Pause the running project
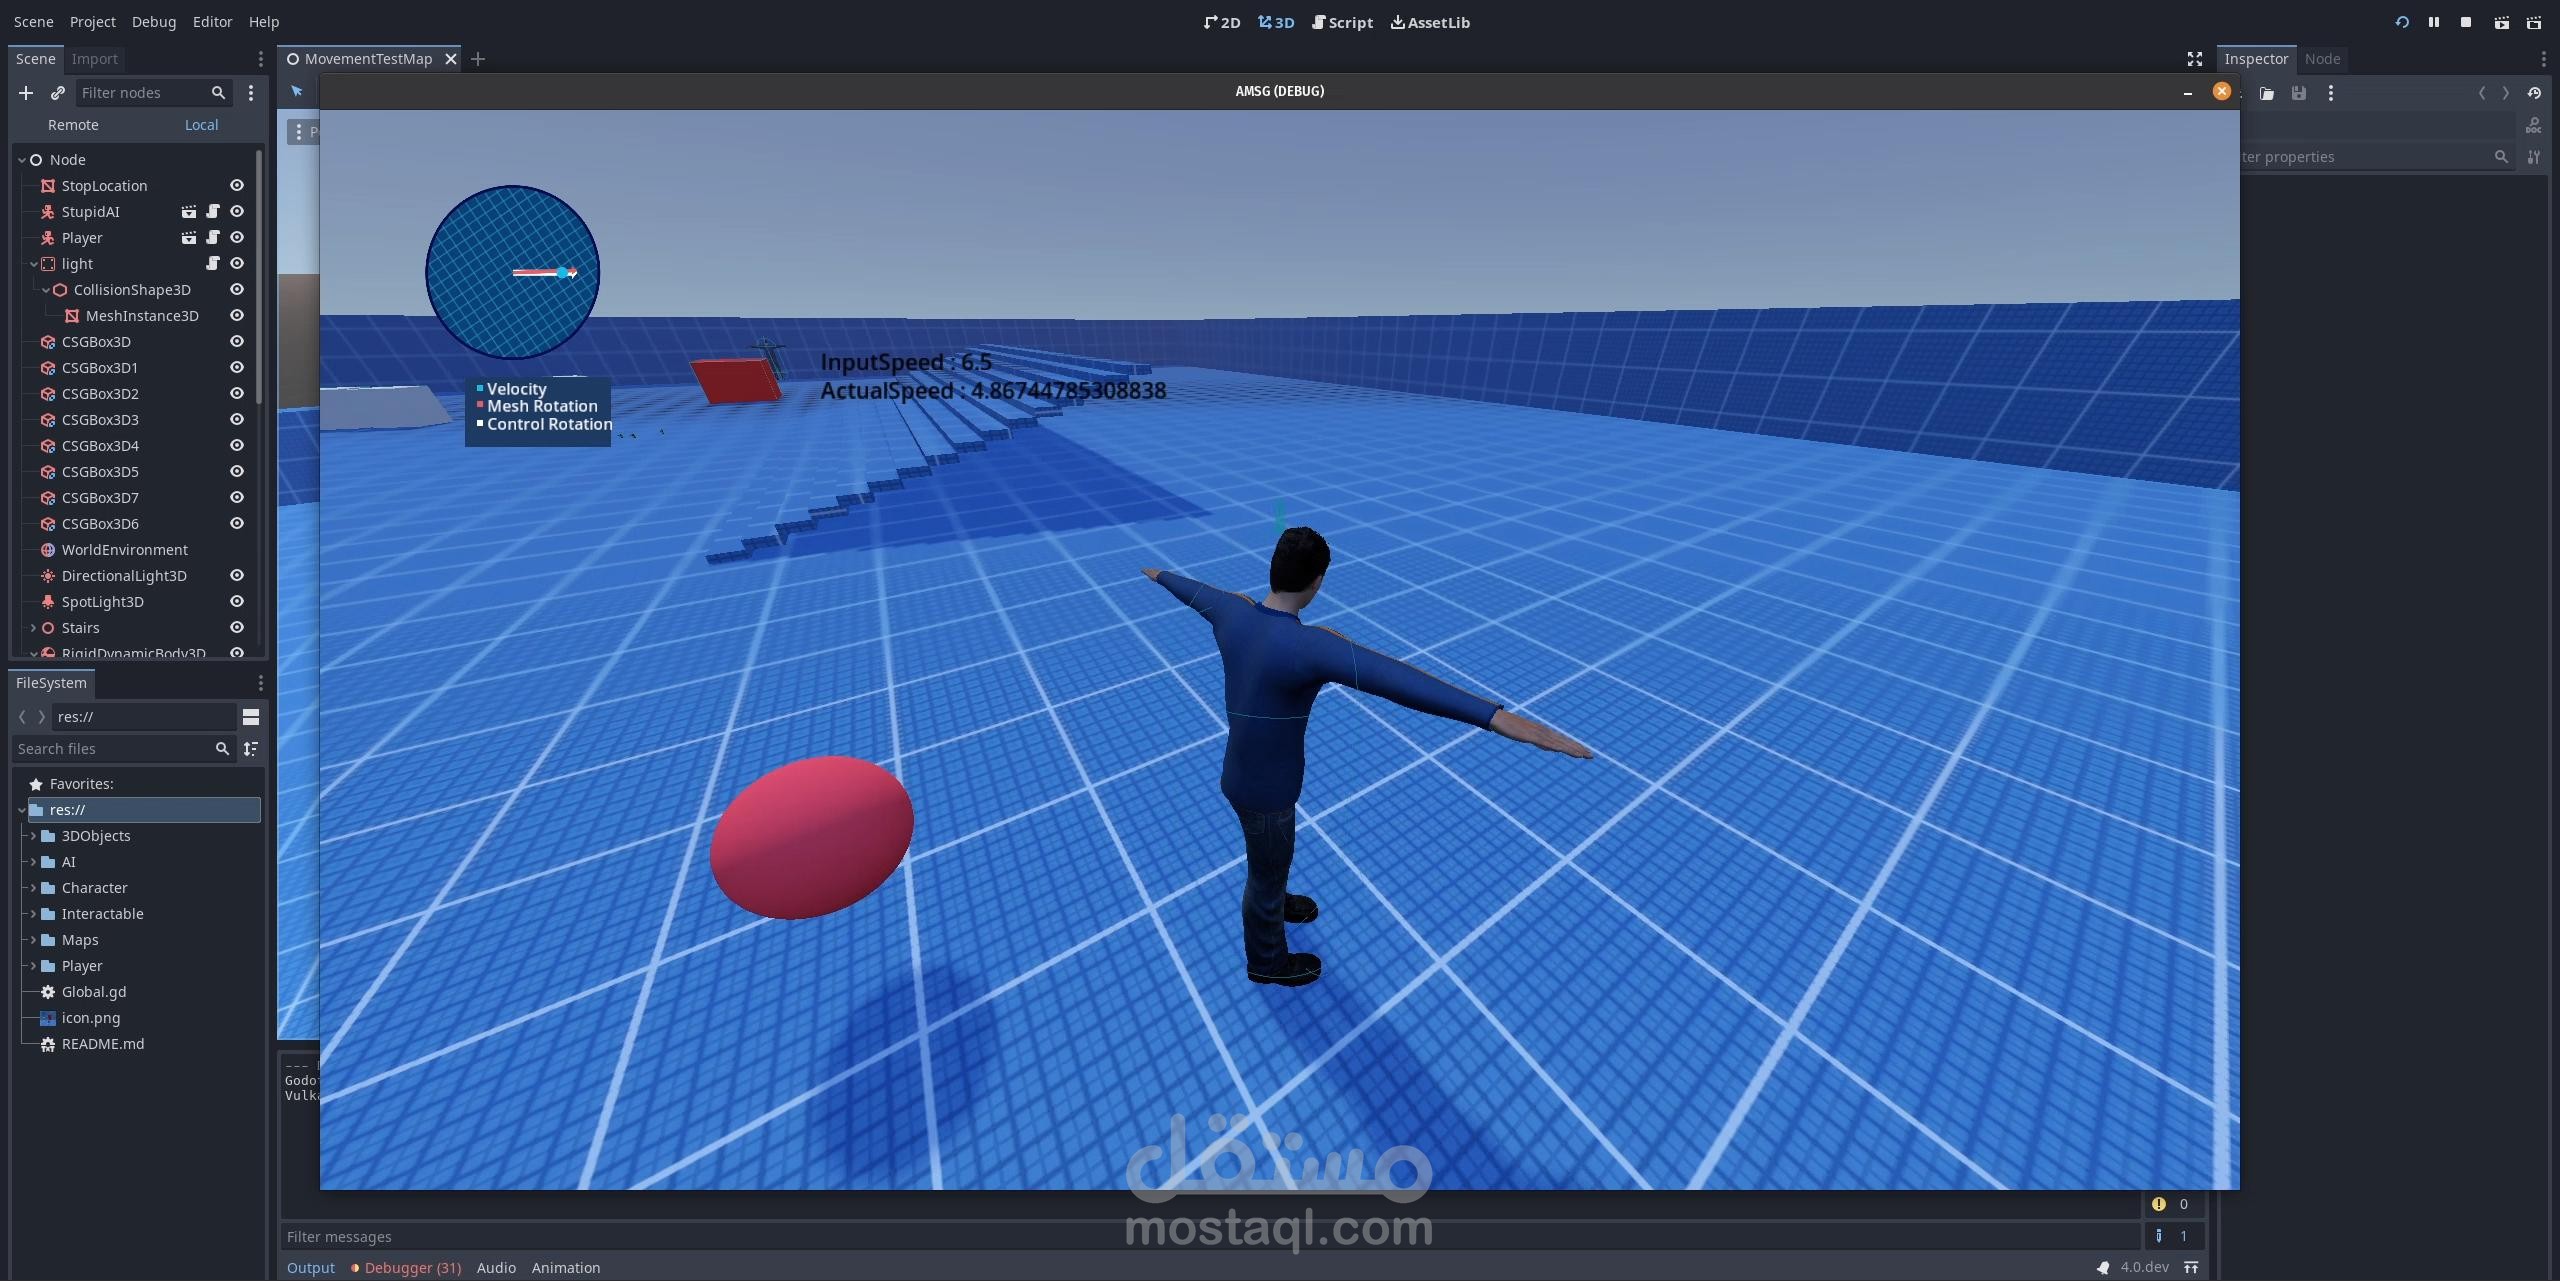The width and height of the screenshot is (2560, 1281). (x=2434, y=22)
